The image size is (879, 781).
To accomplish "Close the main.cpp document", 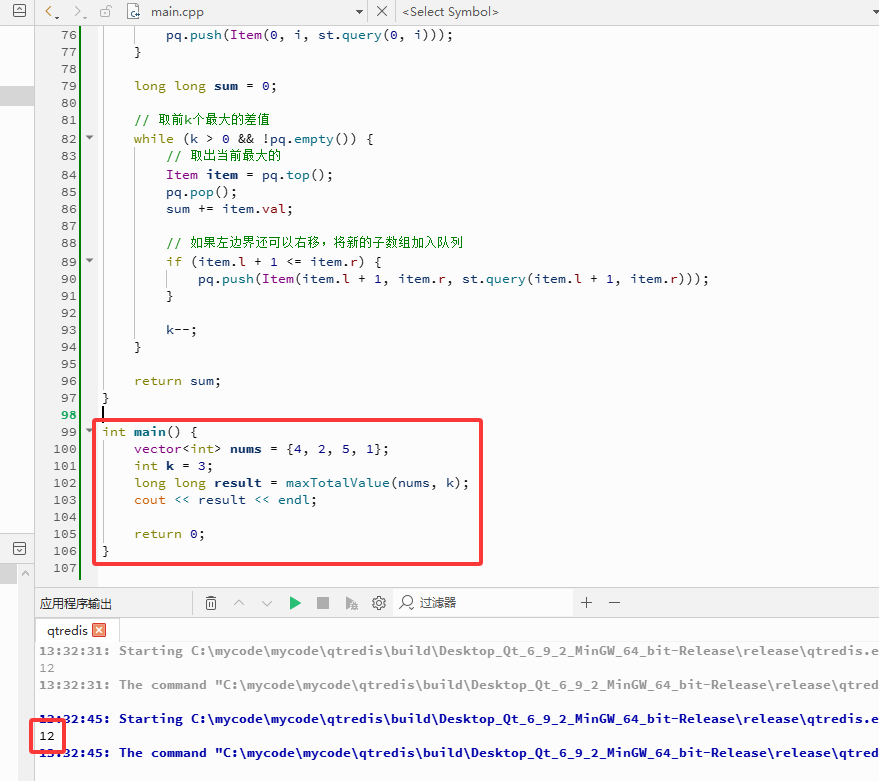I will pyautogui.click(x=382, y=11).
